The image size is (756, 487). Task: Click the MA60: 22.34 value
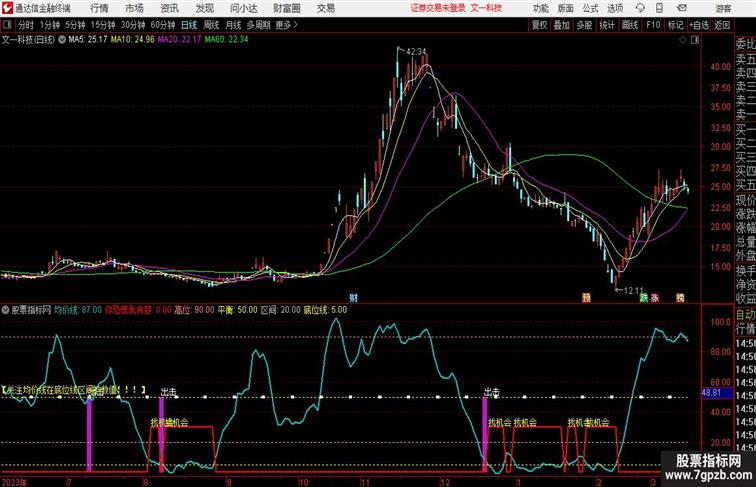[x=226, y=39]
